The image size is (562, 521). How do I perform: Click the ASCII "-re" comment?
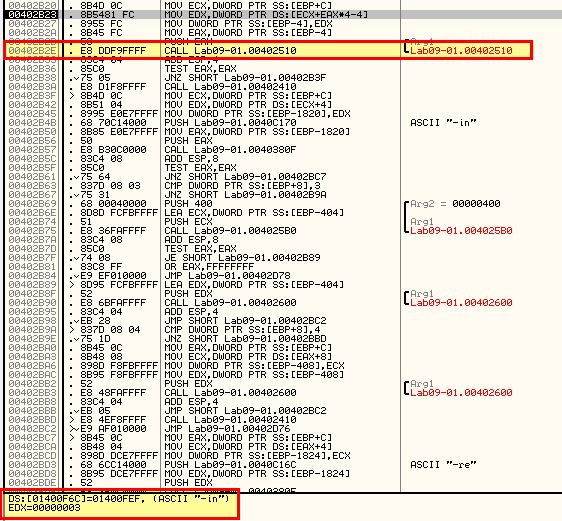[443, 465]
